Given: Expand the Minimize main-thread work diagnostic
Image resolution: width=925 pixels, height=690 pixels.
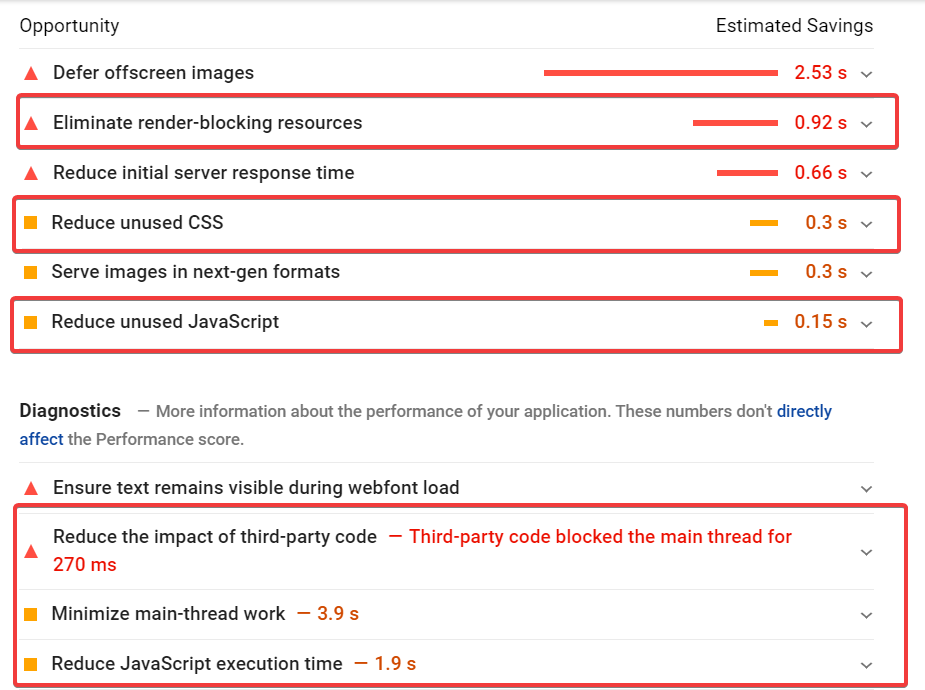Looking at the screenshot, I should pos(866,614).
